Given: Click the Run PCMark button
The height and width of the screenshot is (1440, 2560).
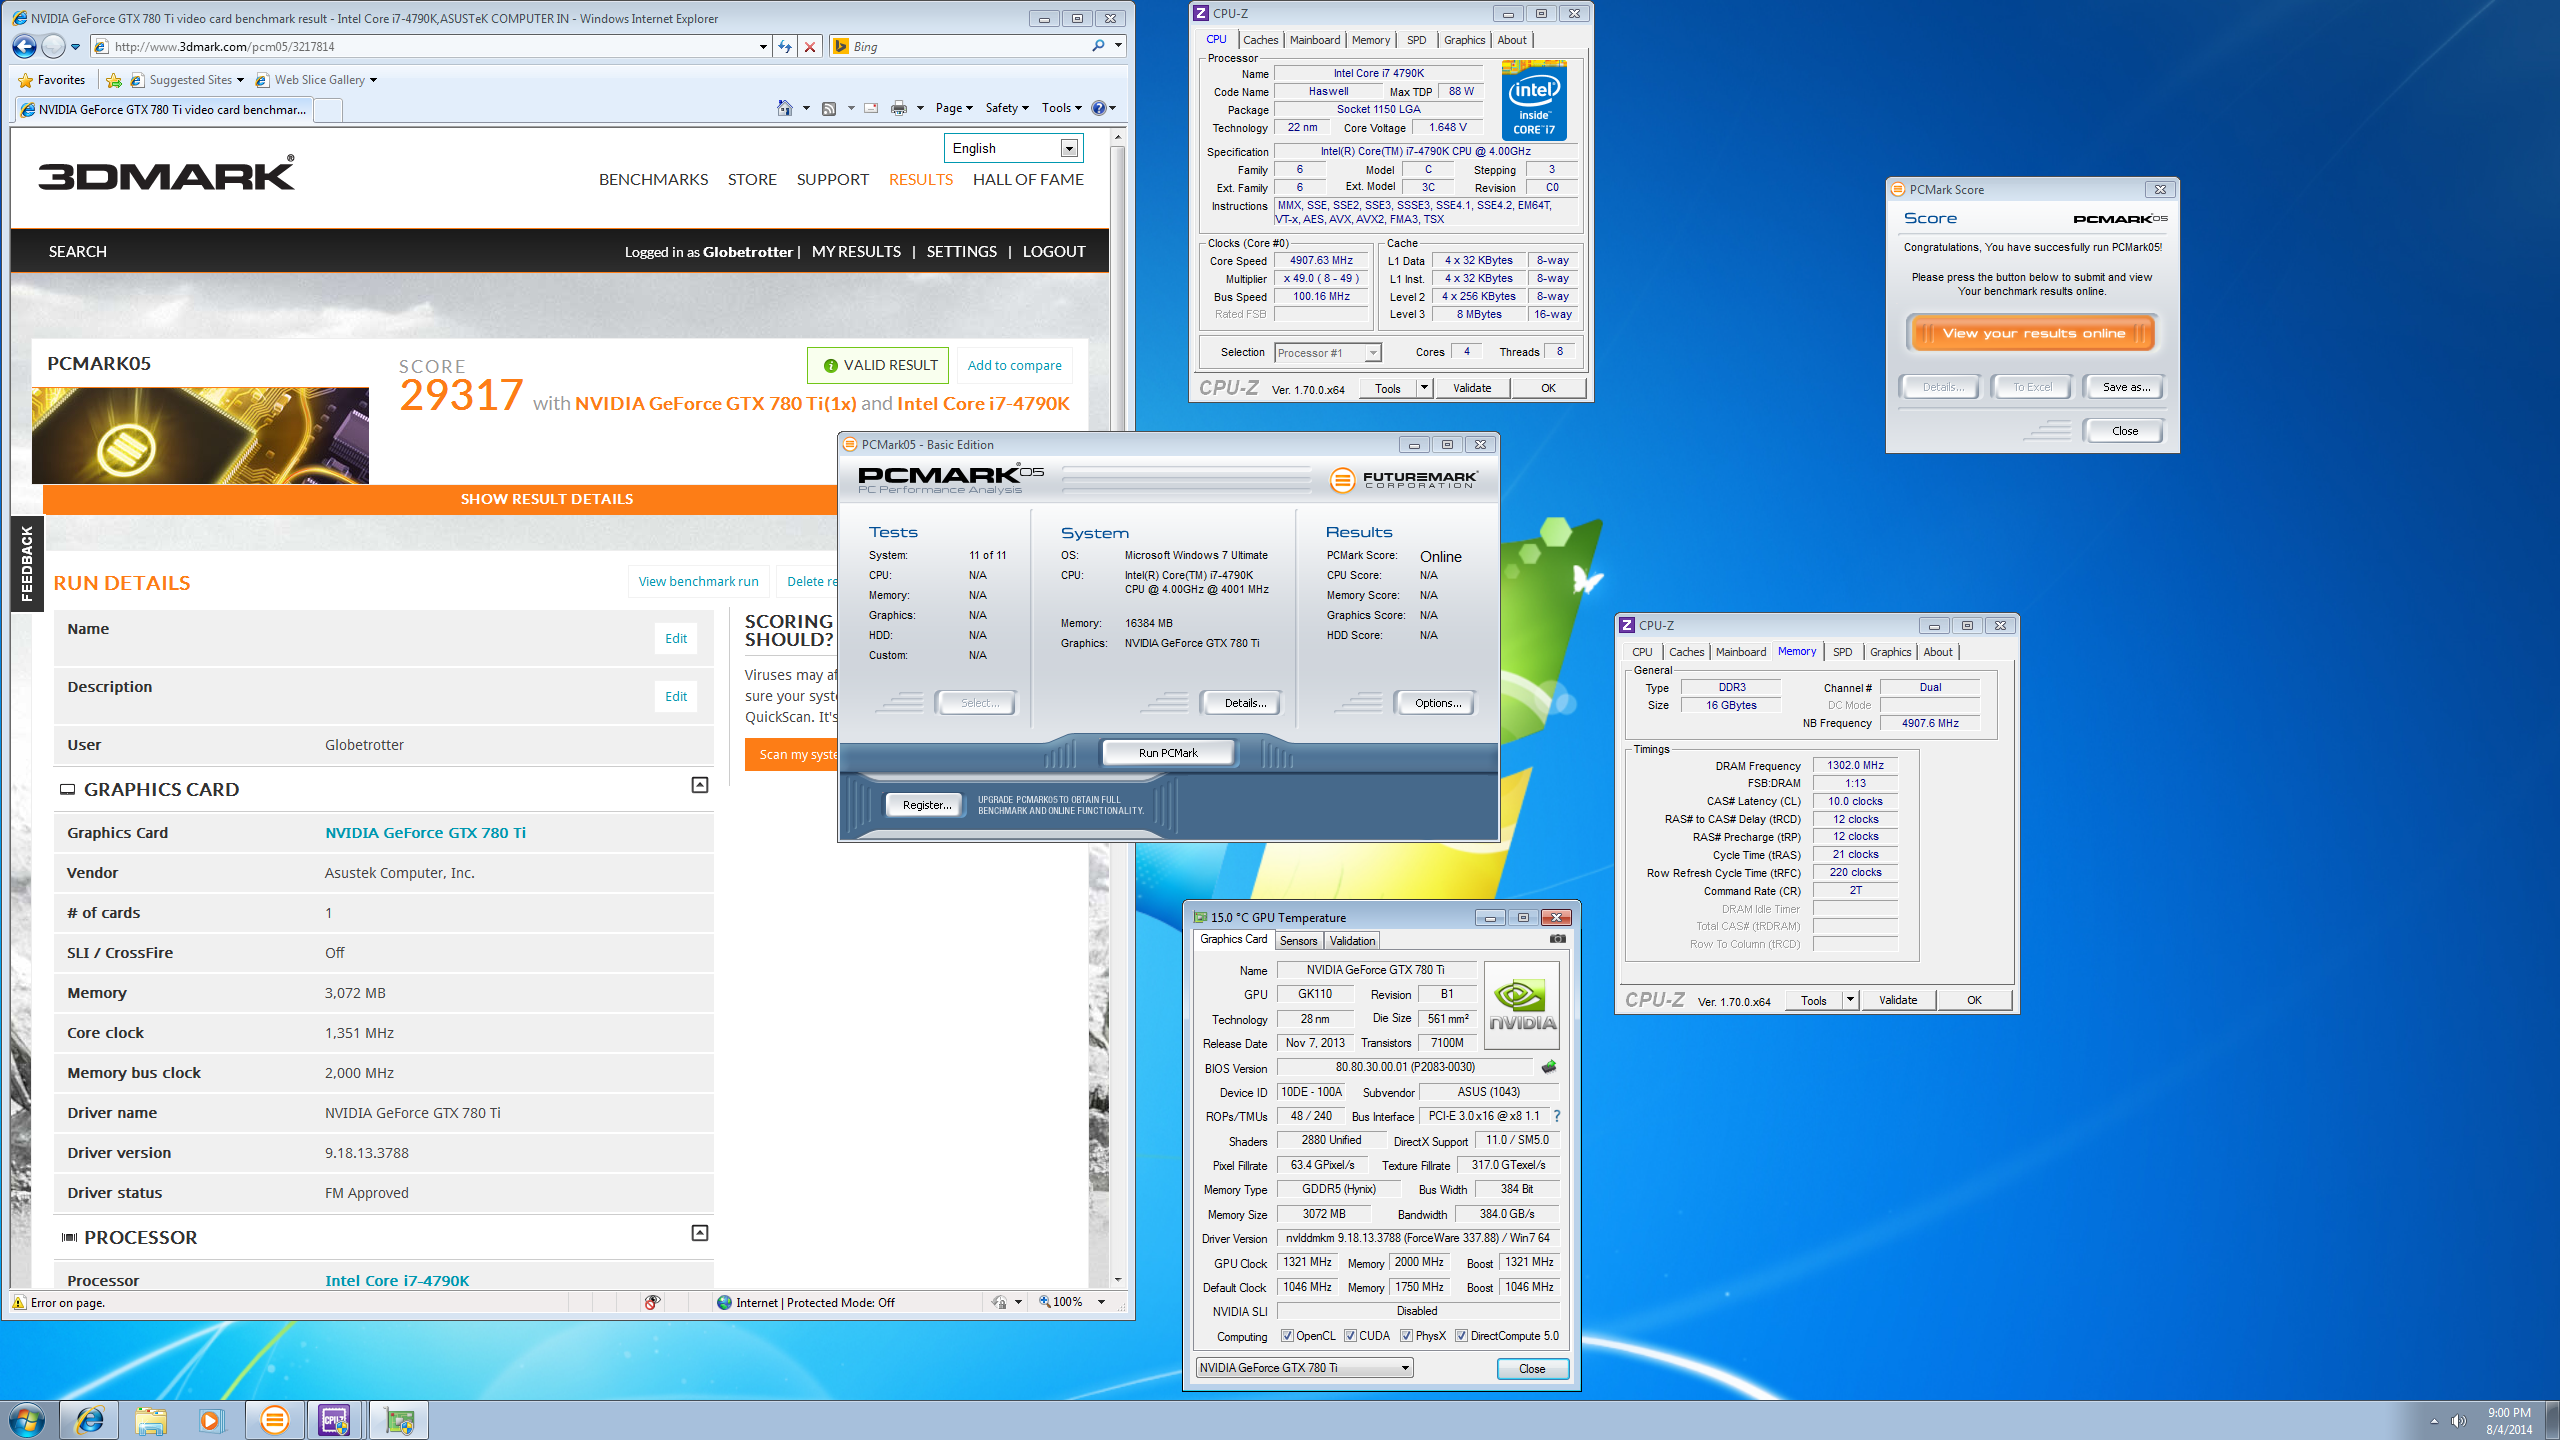Looking at the screenshot, I should point(1167,753).
